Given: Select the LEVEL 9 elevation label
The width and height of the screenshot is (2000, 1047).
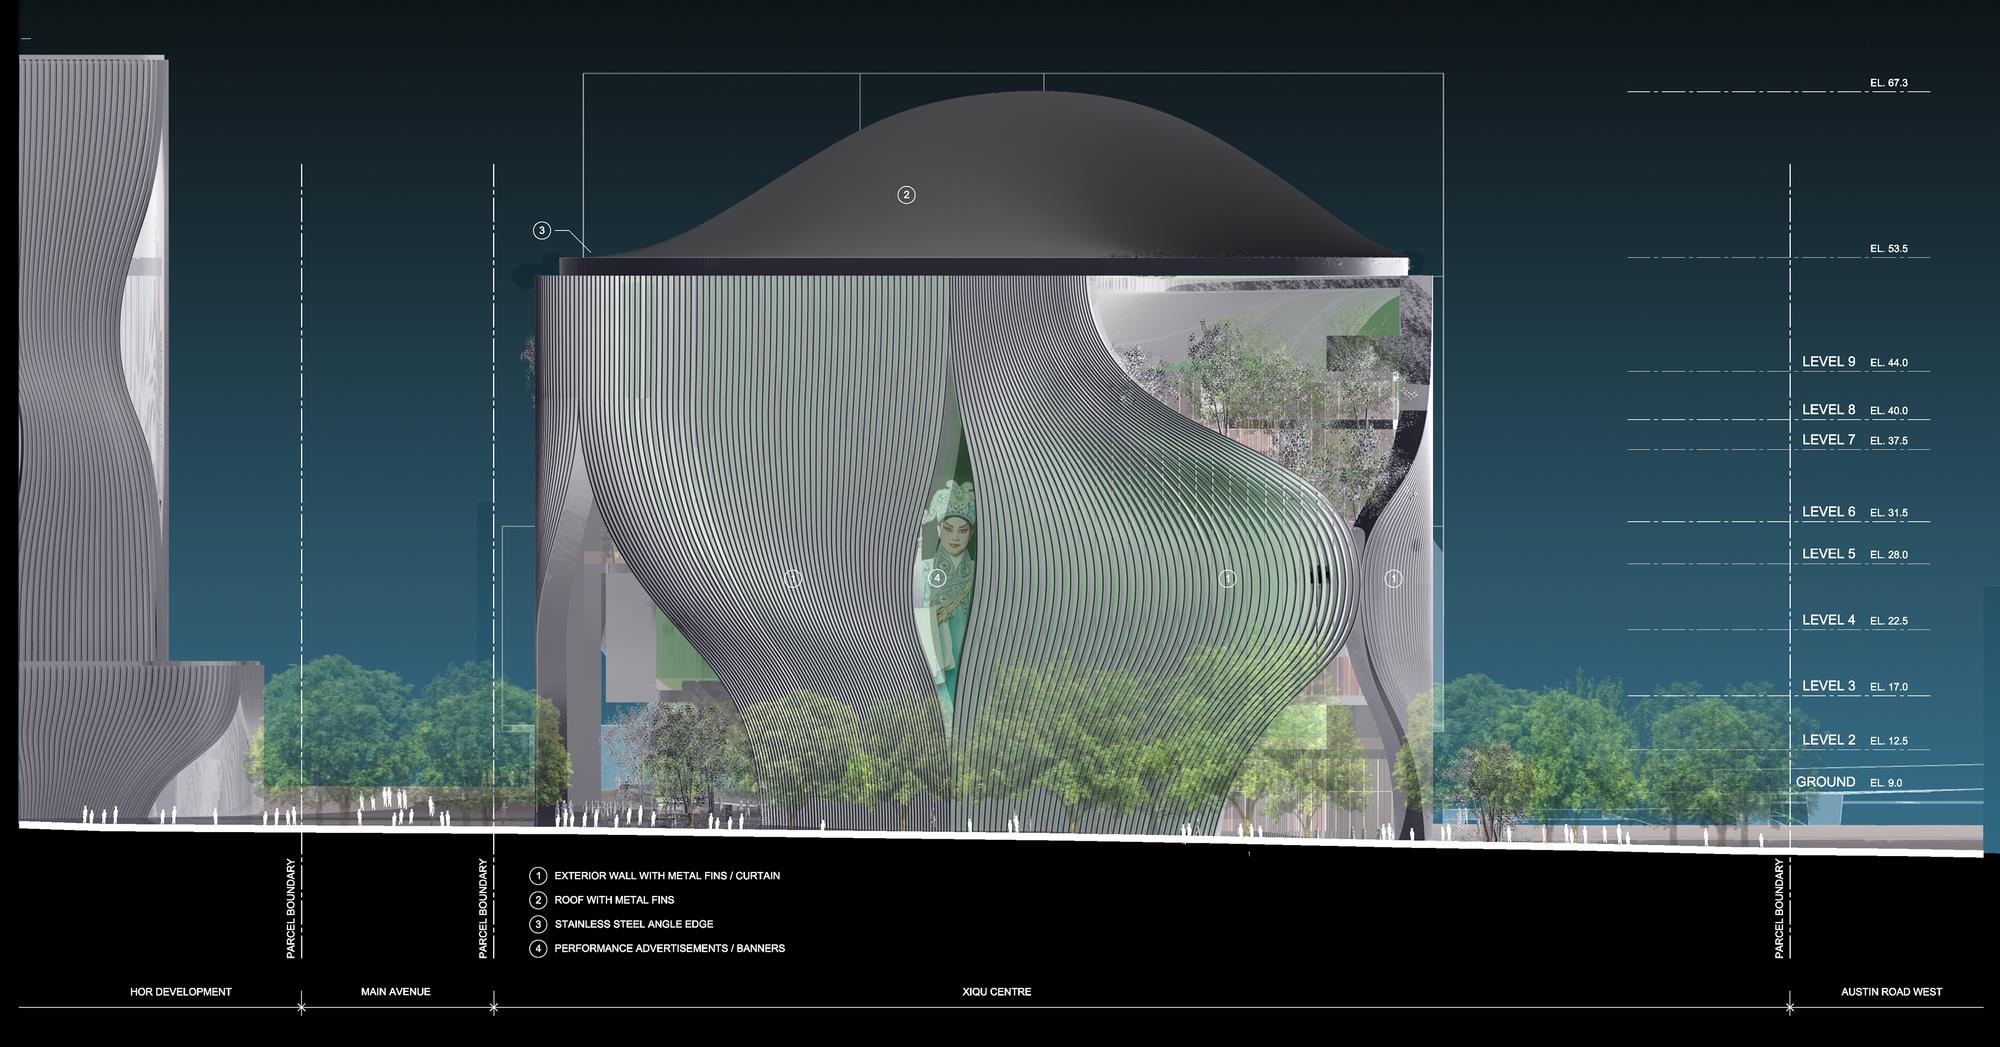Looking at the screenshot, I should pyautogui.click(x=1828, y=362).
